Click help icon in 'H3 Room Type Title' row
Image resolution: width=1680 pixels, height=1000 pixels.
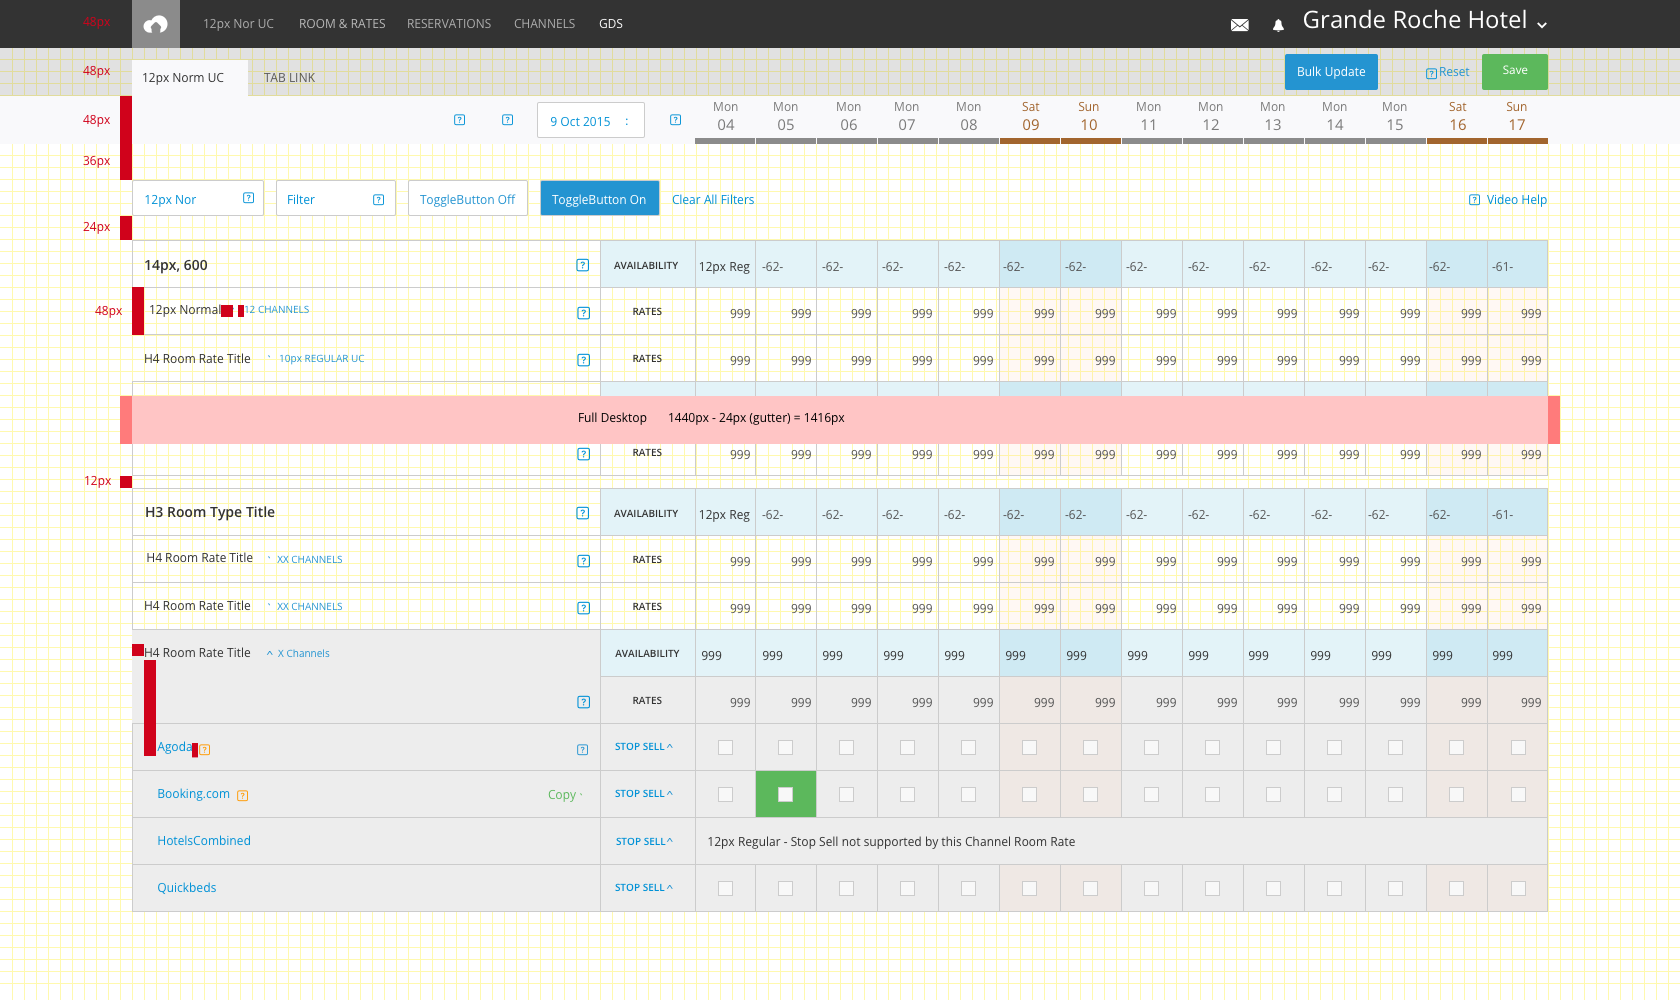point(583,513)
